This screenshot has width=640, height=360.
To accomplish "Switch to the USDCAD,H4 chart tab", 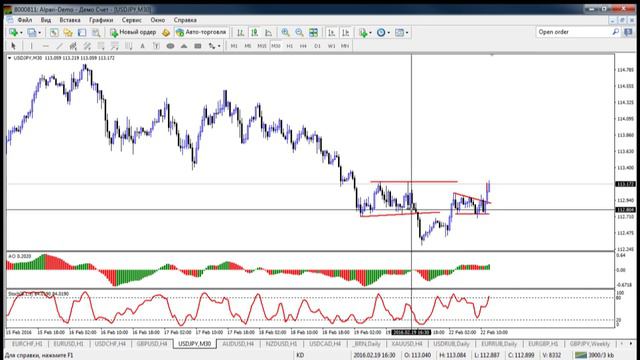I will tap(325, 344).
